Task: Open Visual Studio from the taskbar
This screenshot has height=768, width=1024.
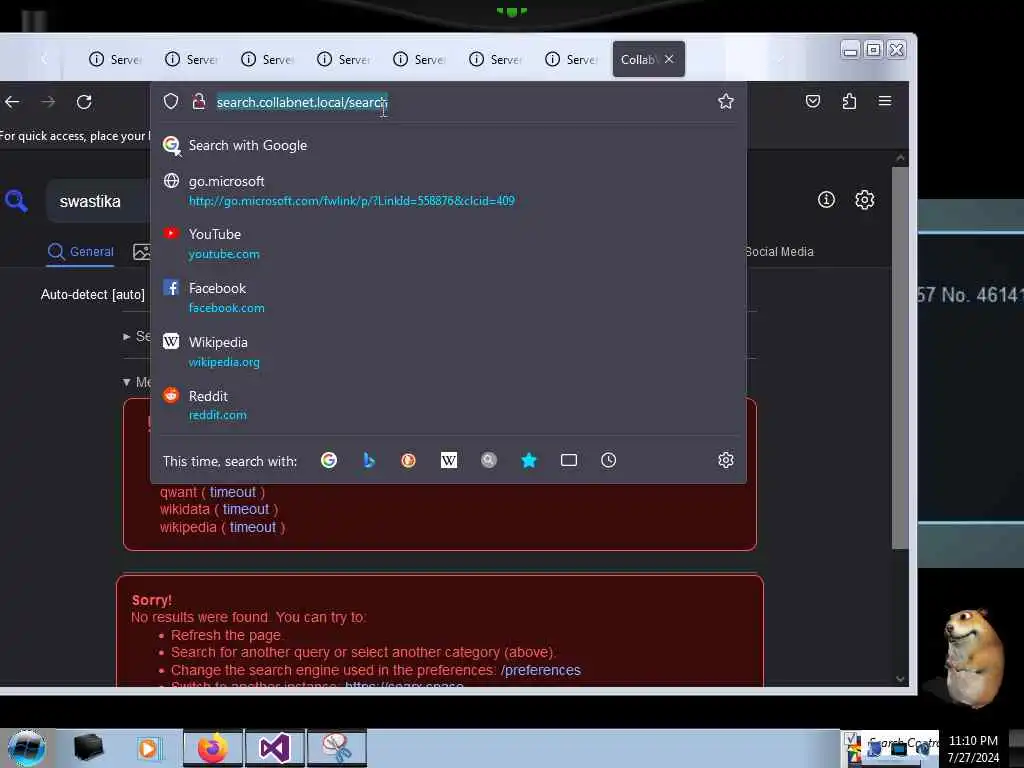Action: point(275,748)
